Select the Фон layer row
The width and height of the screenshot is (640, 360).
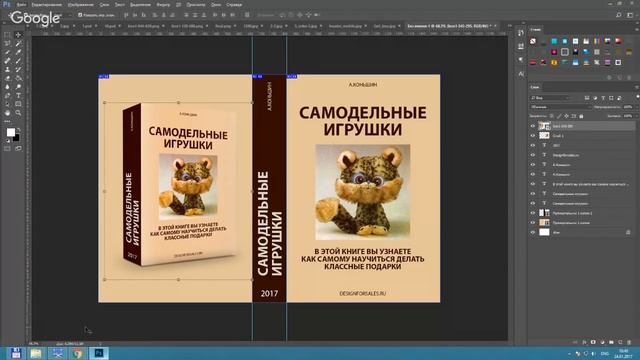tap(583, 232)
